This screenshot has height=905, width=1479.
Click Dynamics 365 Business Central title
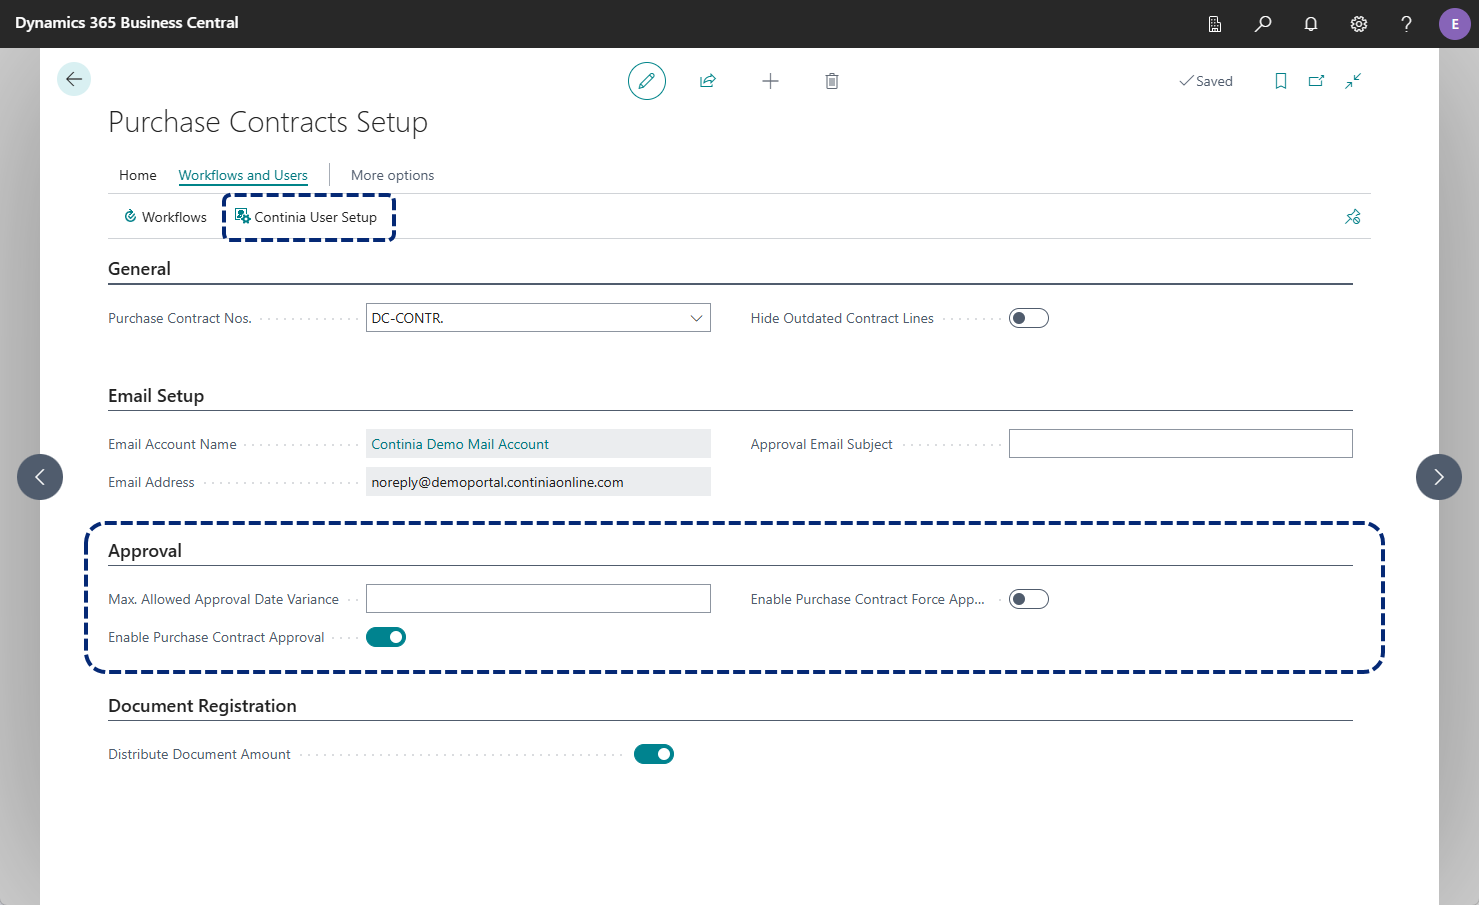click(127, 22)
